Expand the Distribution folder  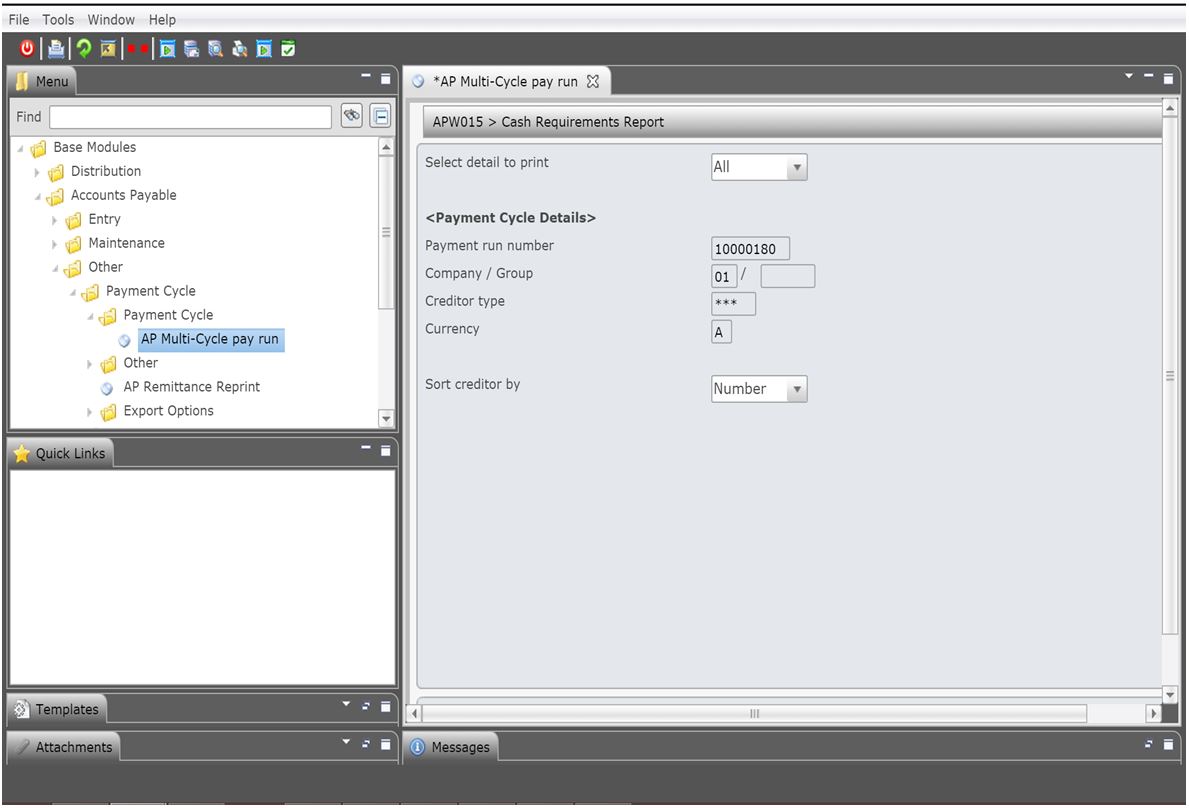36,172
